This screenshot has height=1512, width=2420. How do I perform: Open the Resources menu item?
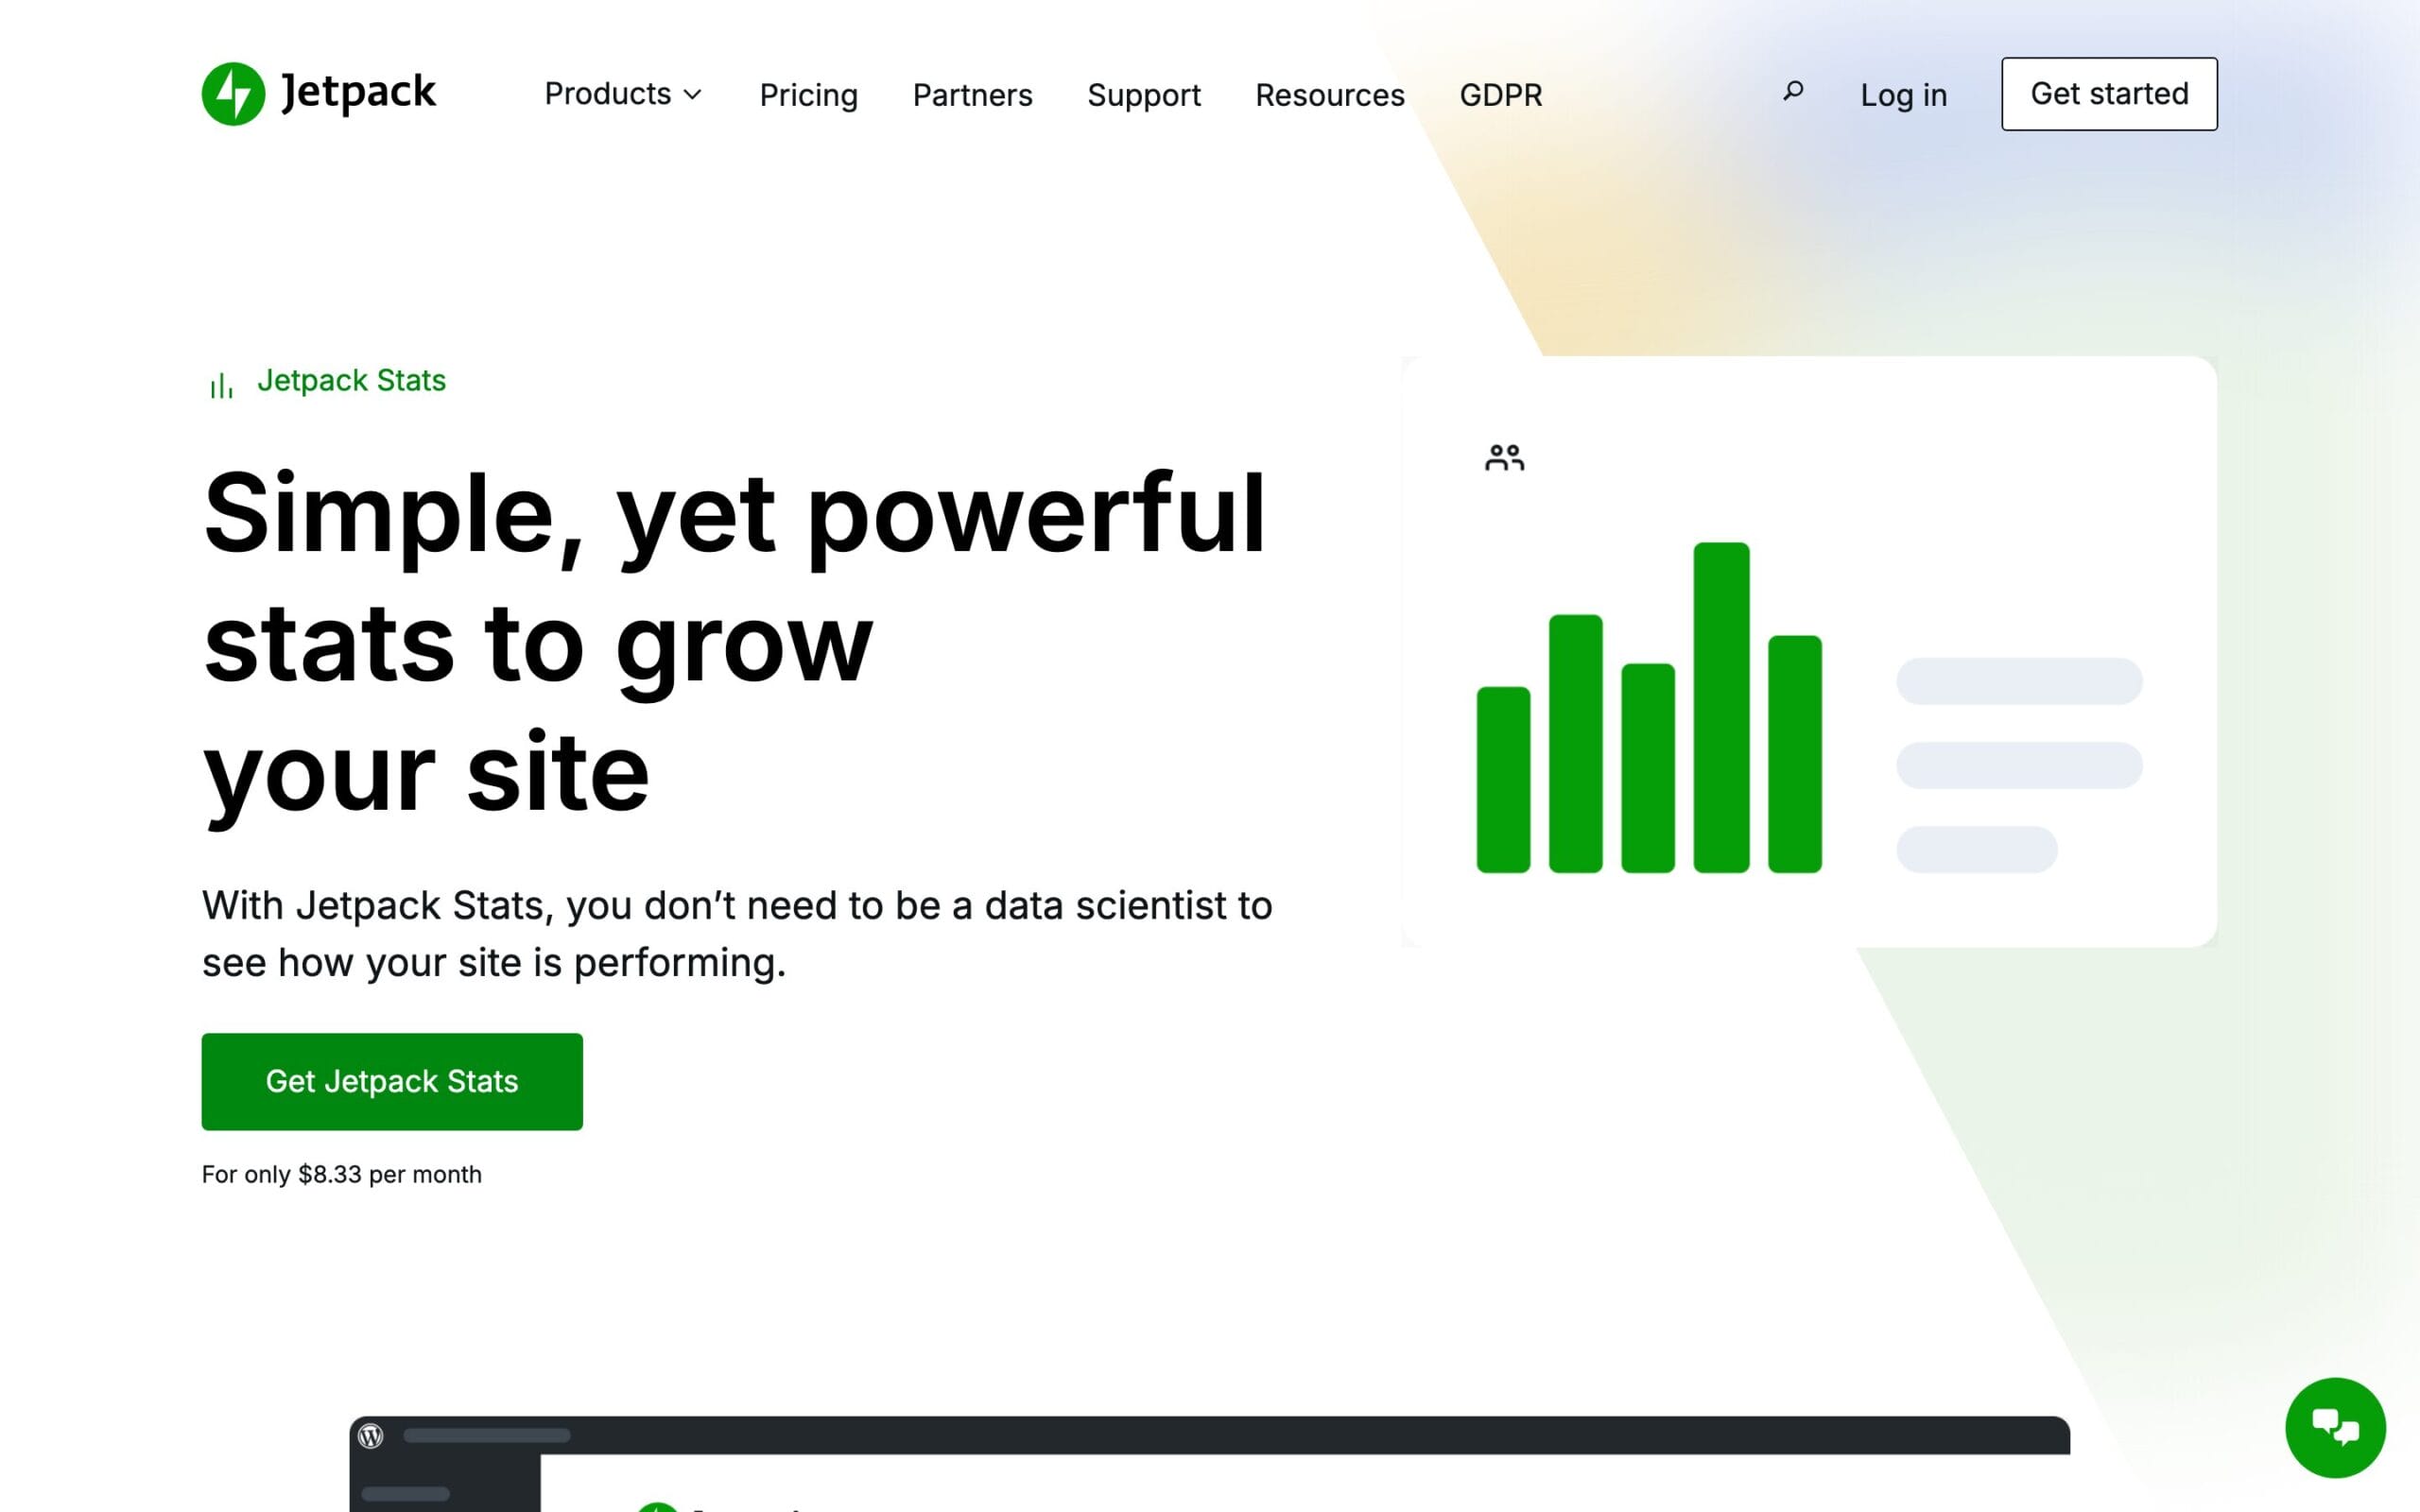point(1329,95)
